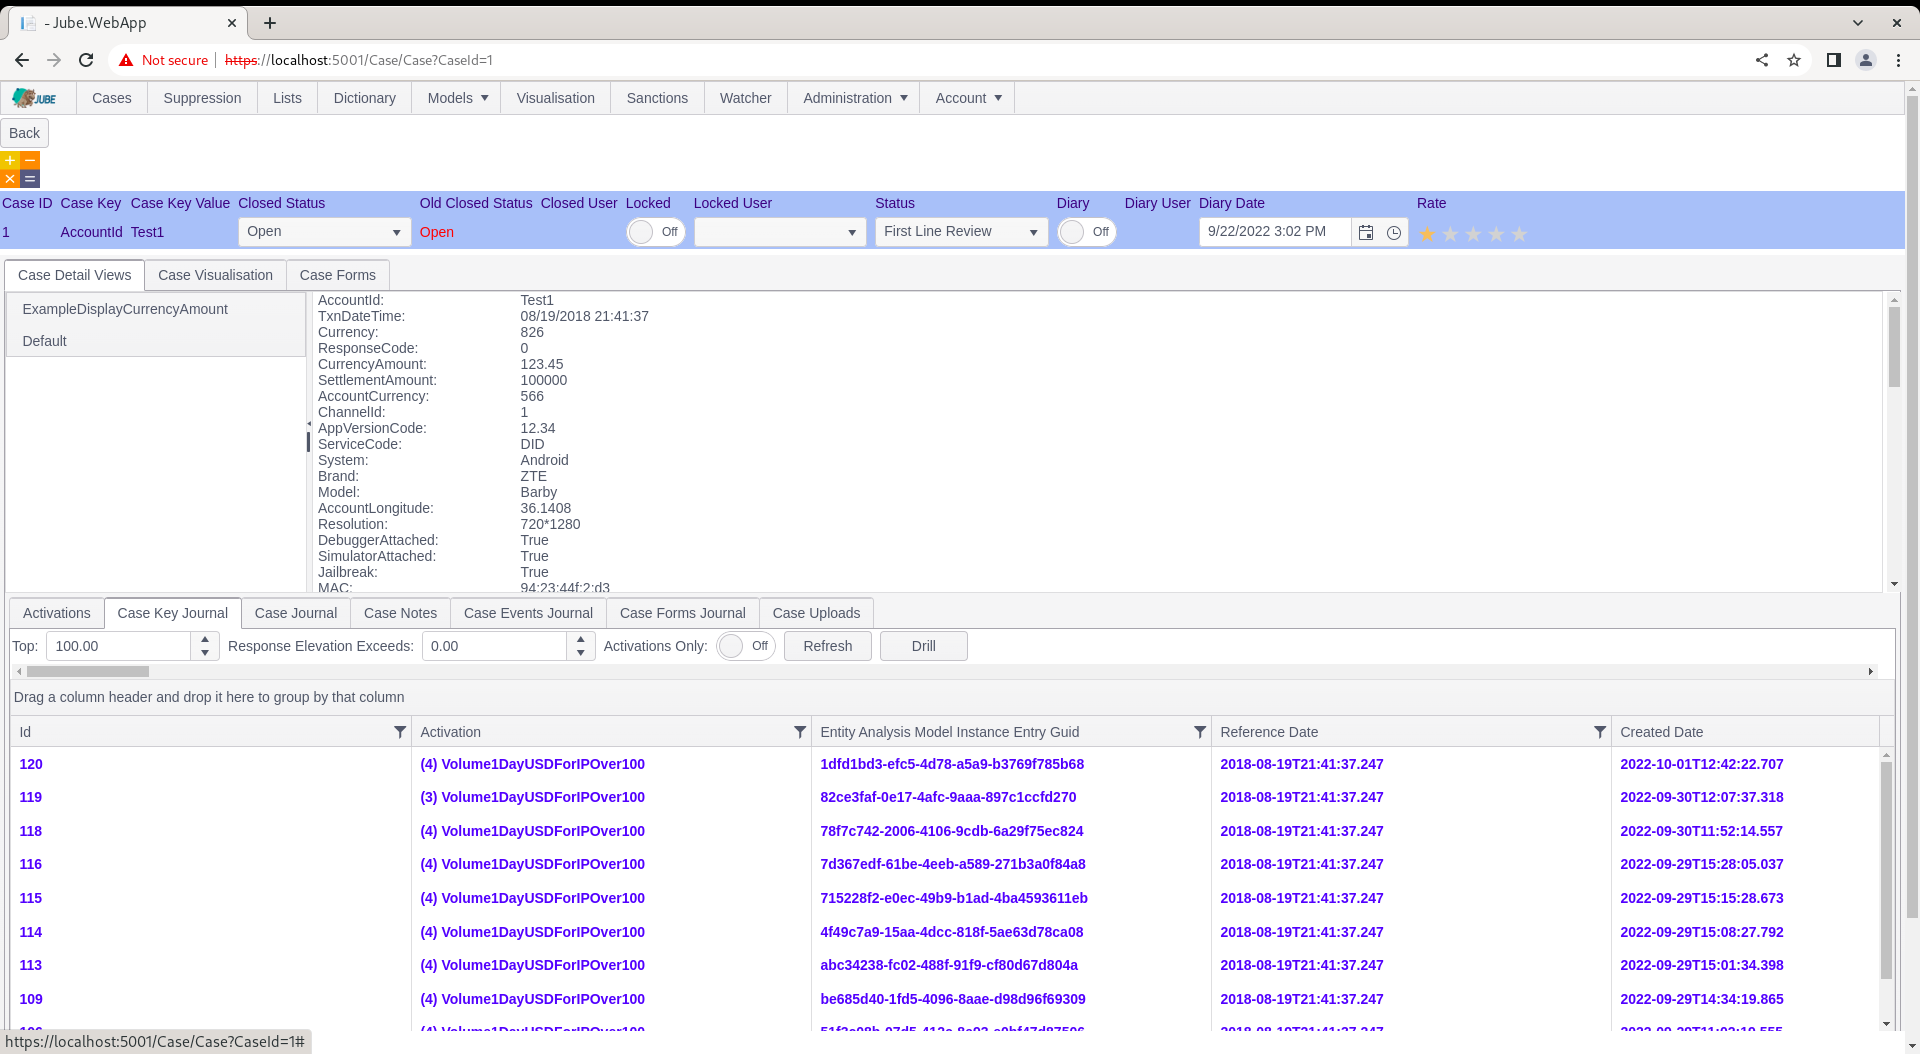Viewport: 1920px width, 1054px height.
Task: Open the Models menu dropdown
Action: [x=457, y=98]
